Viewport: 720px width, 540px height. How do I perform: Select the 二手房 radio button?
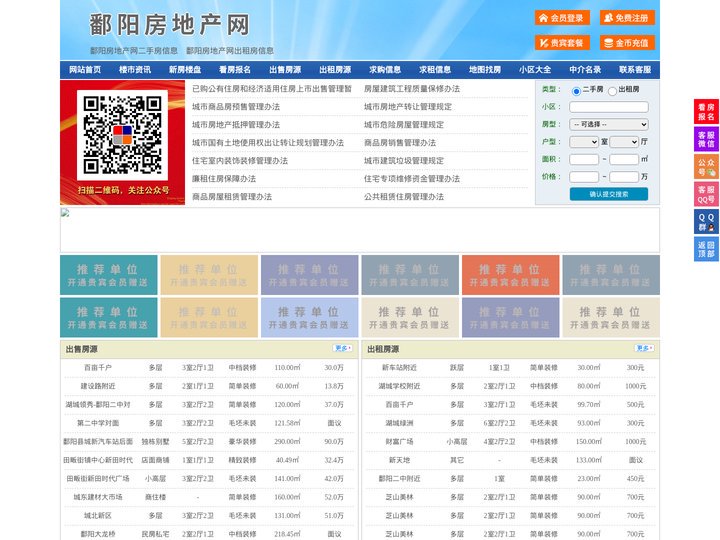(x=576, y=91)
